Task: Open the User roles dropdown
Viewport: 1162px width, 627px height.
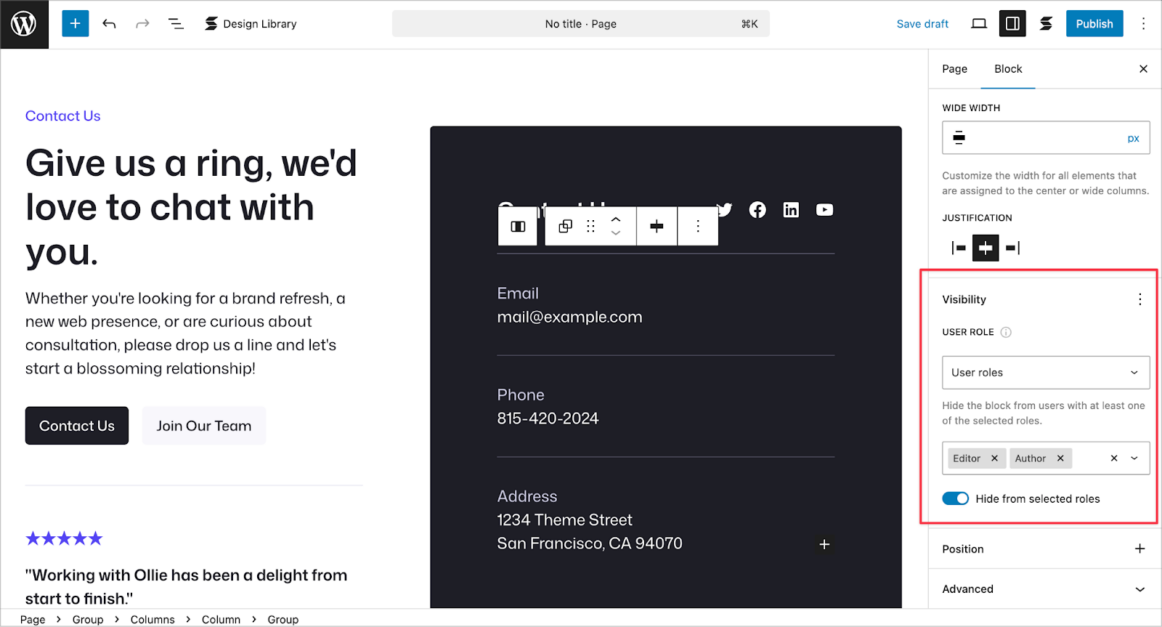Action: [1046, 372]
